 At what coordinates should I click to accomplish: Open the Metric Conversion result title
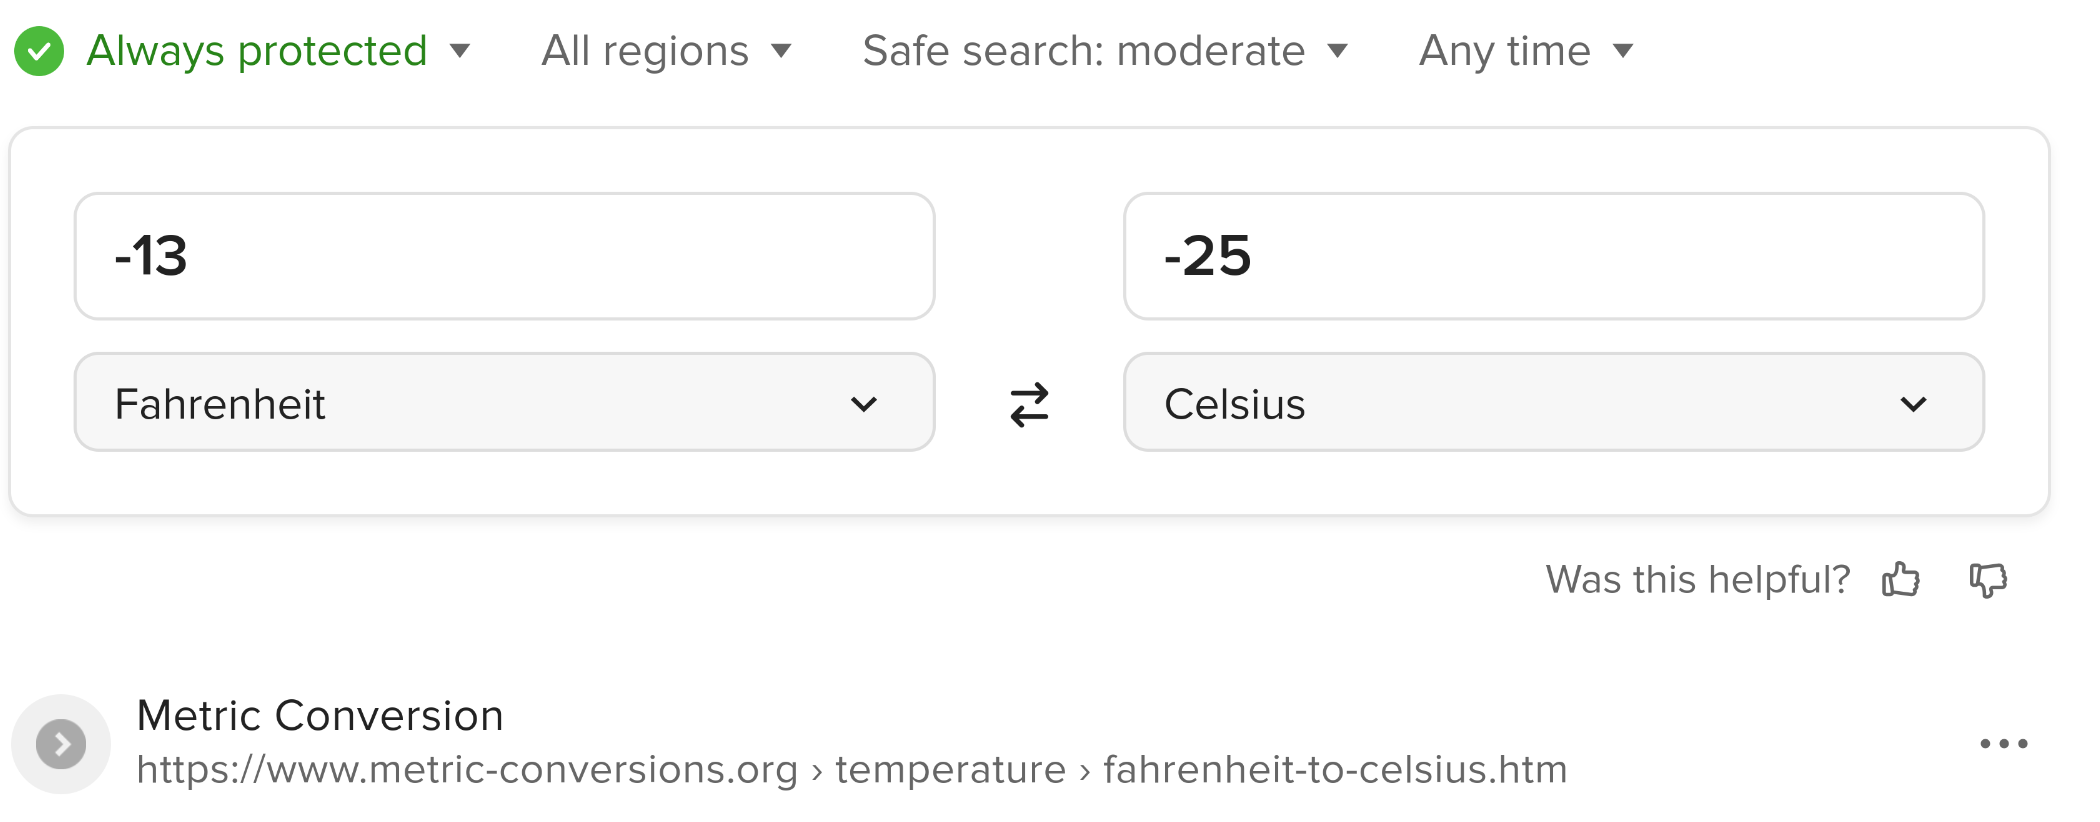click(320, 716)
